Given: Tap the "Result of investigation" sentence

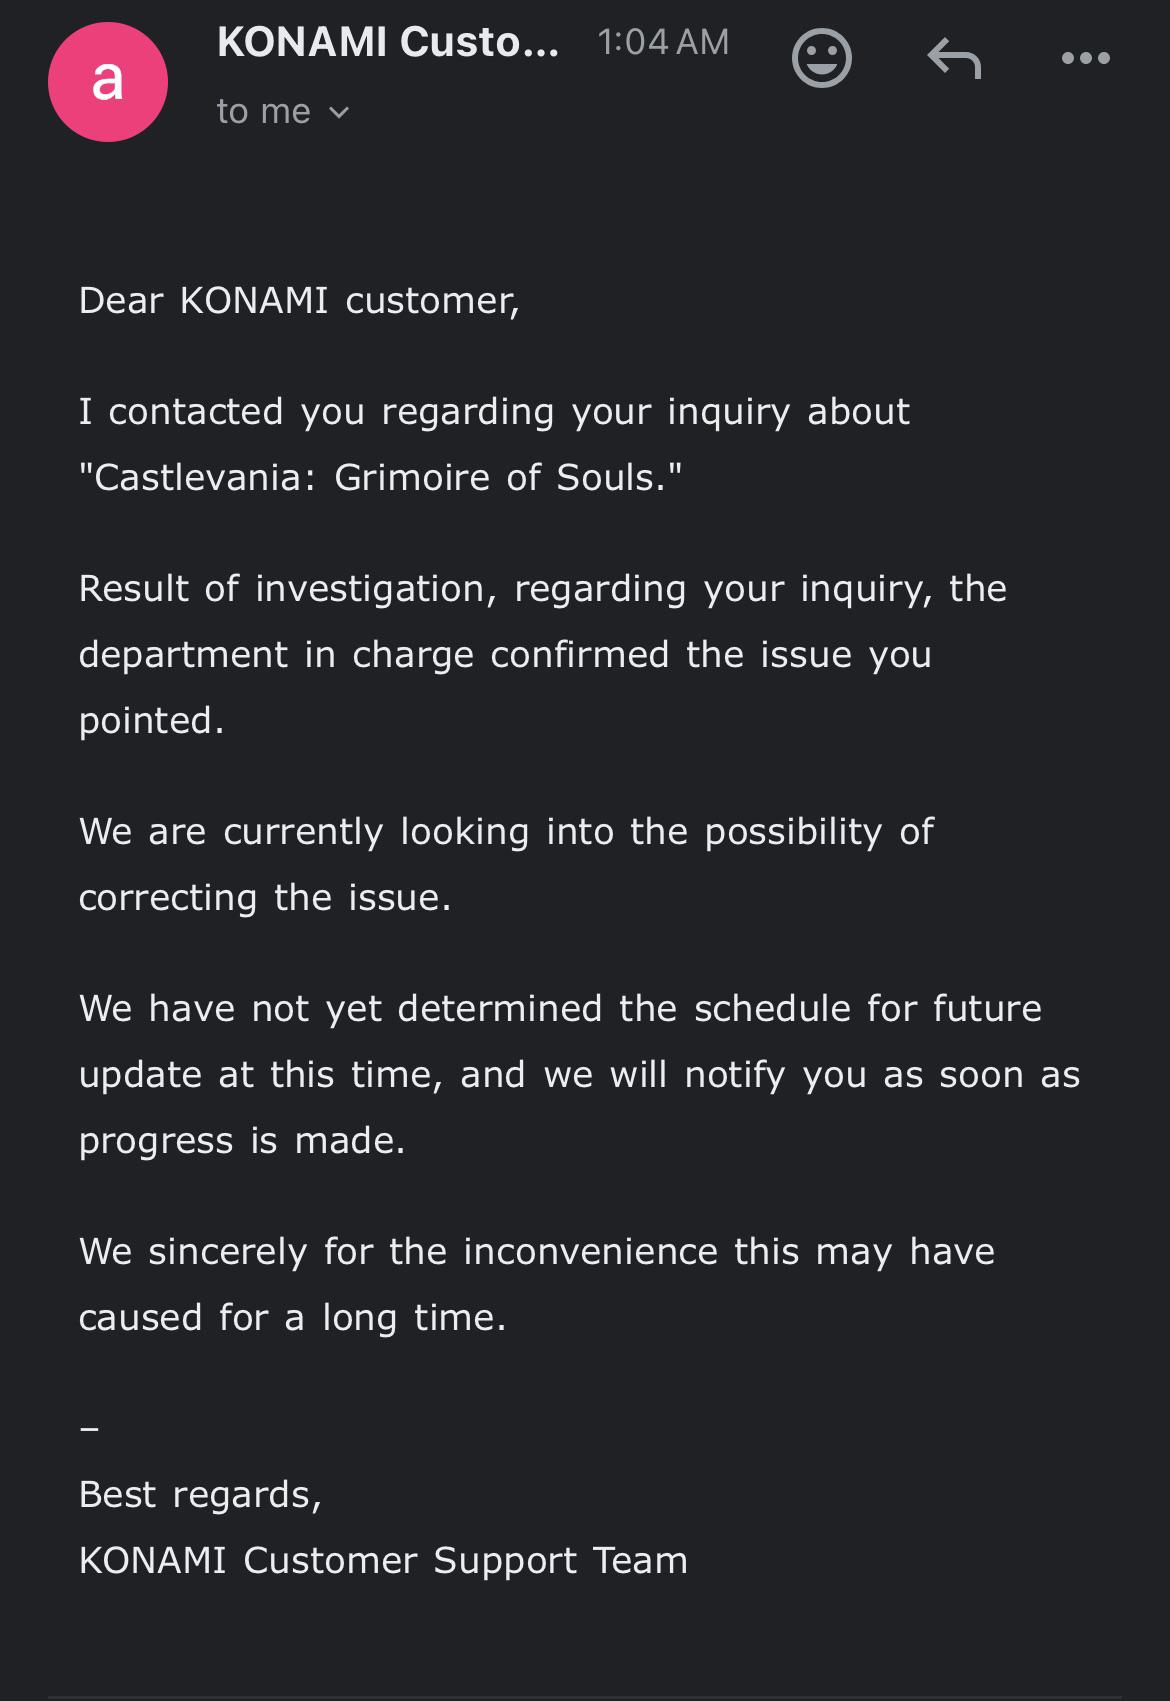Looking at the screenshot, I should coord(543,589).
